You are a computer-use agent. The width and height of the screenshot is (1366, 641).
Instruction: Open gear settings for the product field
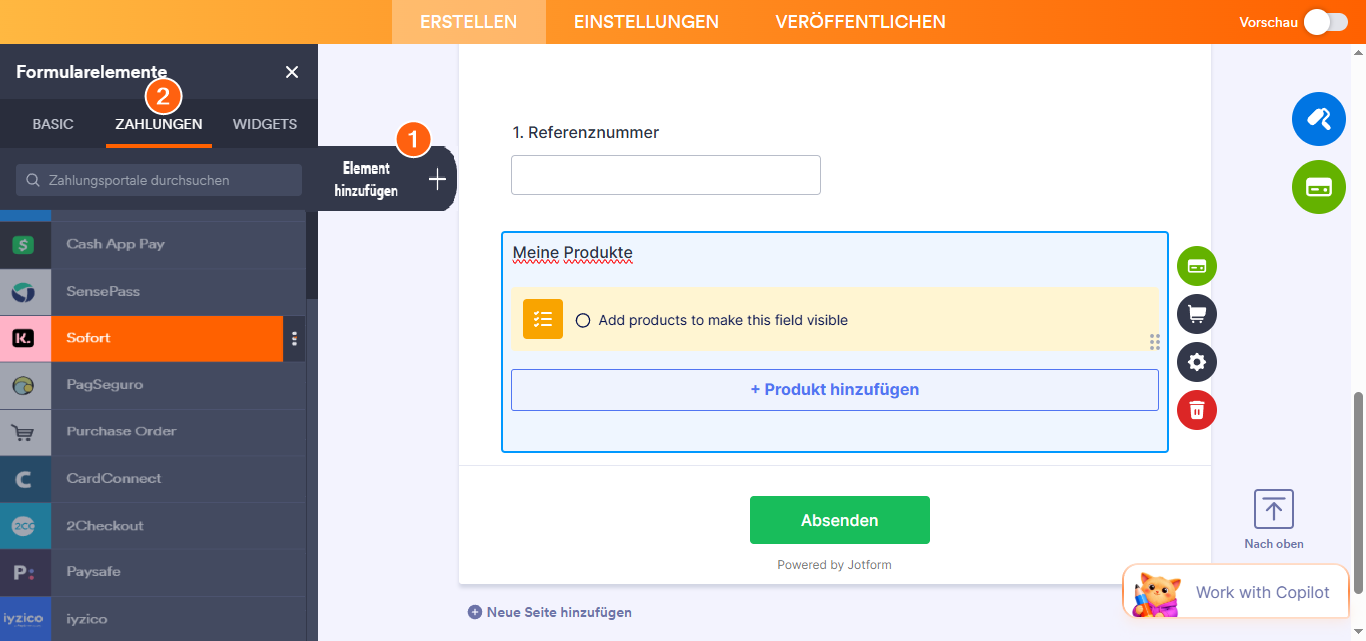point(1196,362)
